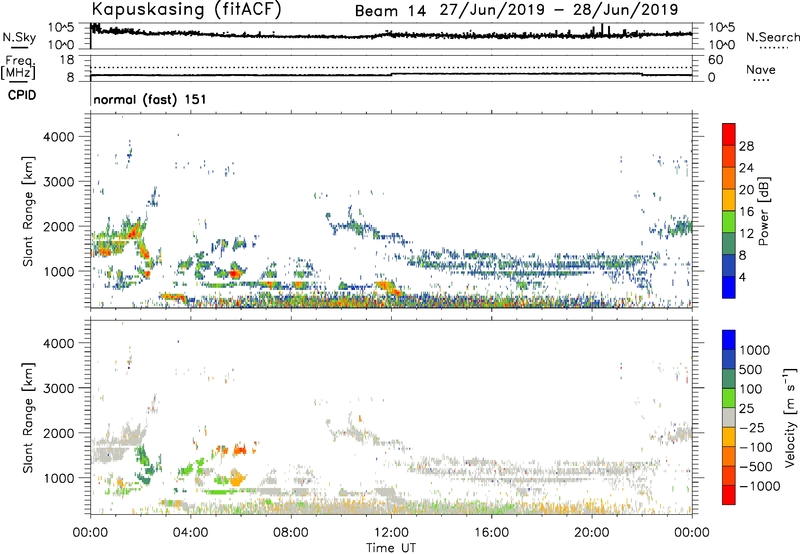Click the '−100' Velocity colorbar tick label

click(x=756, y=447)
